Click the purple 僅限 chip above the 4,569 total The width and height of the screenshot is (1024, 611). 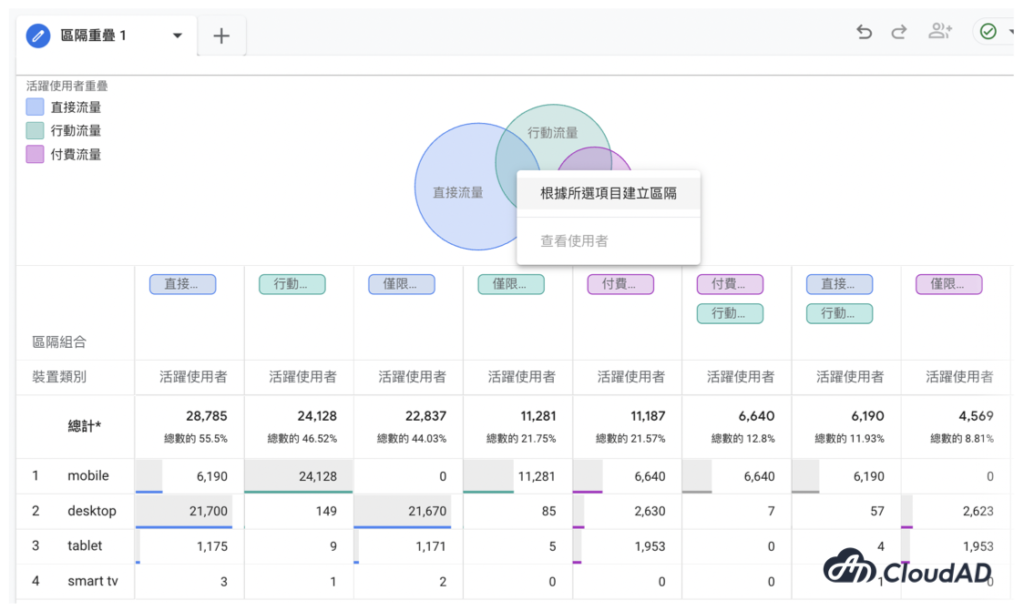click(949, 285)
